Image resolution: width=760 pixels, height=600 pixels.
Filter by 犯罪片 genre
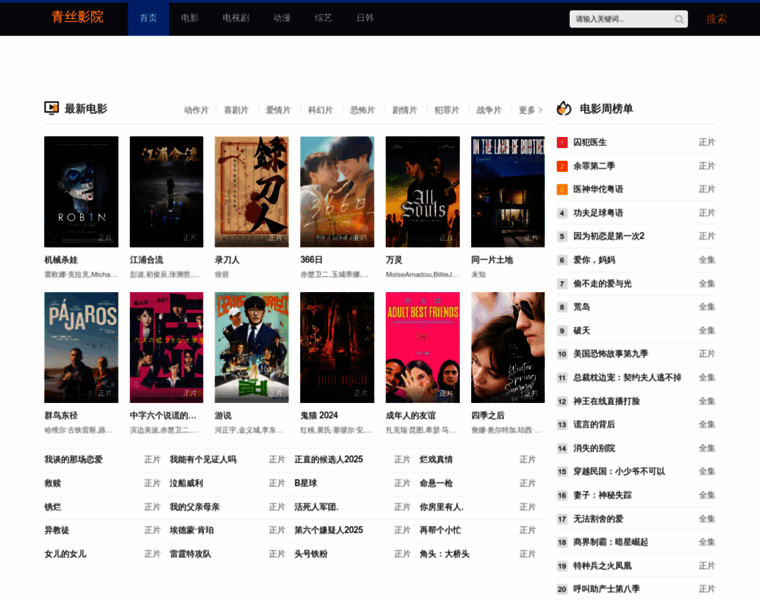(447, 110)
